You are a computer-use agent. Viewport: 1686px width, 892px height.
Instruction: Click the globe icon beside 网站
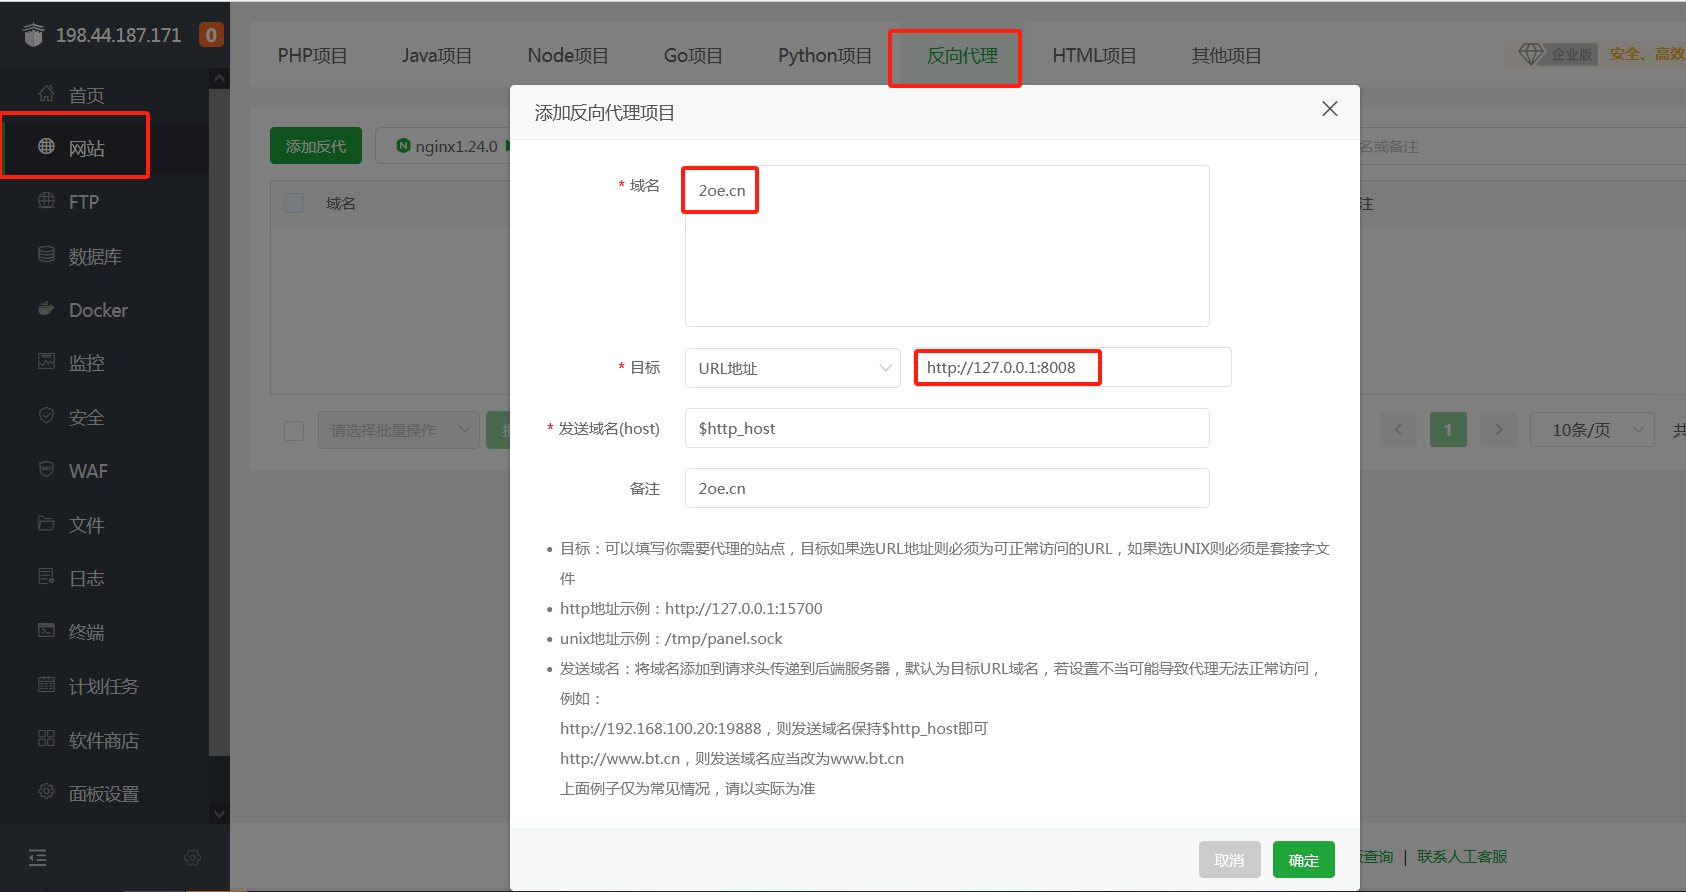click(x=46, y=147)
